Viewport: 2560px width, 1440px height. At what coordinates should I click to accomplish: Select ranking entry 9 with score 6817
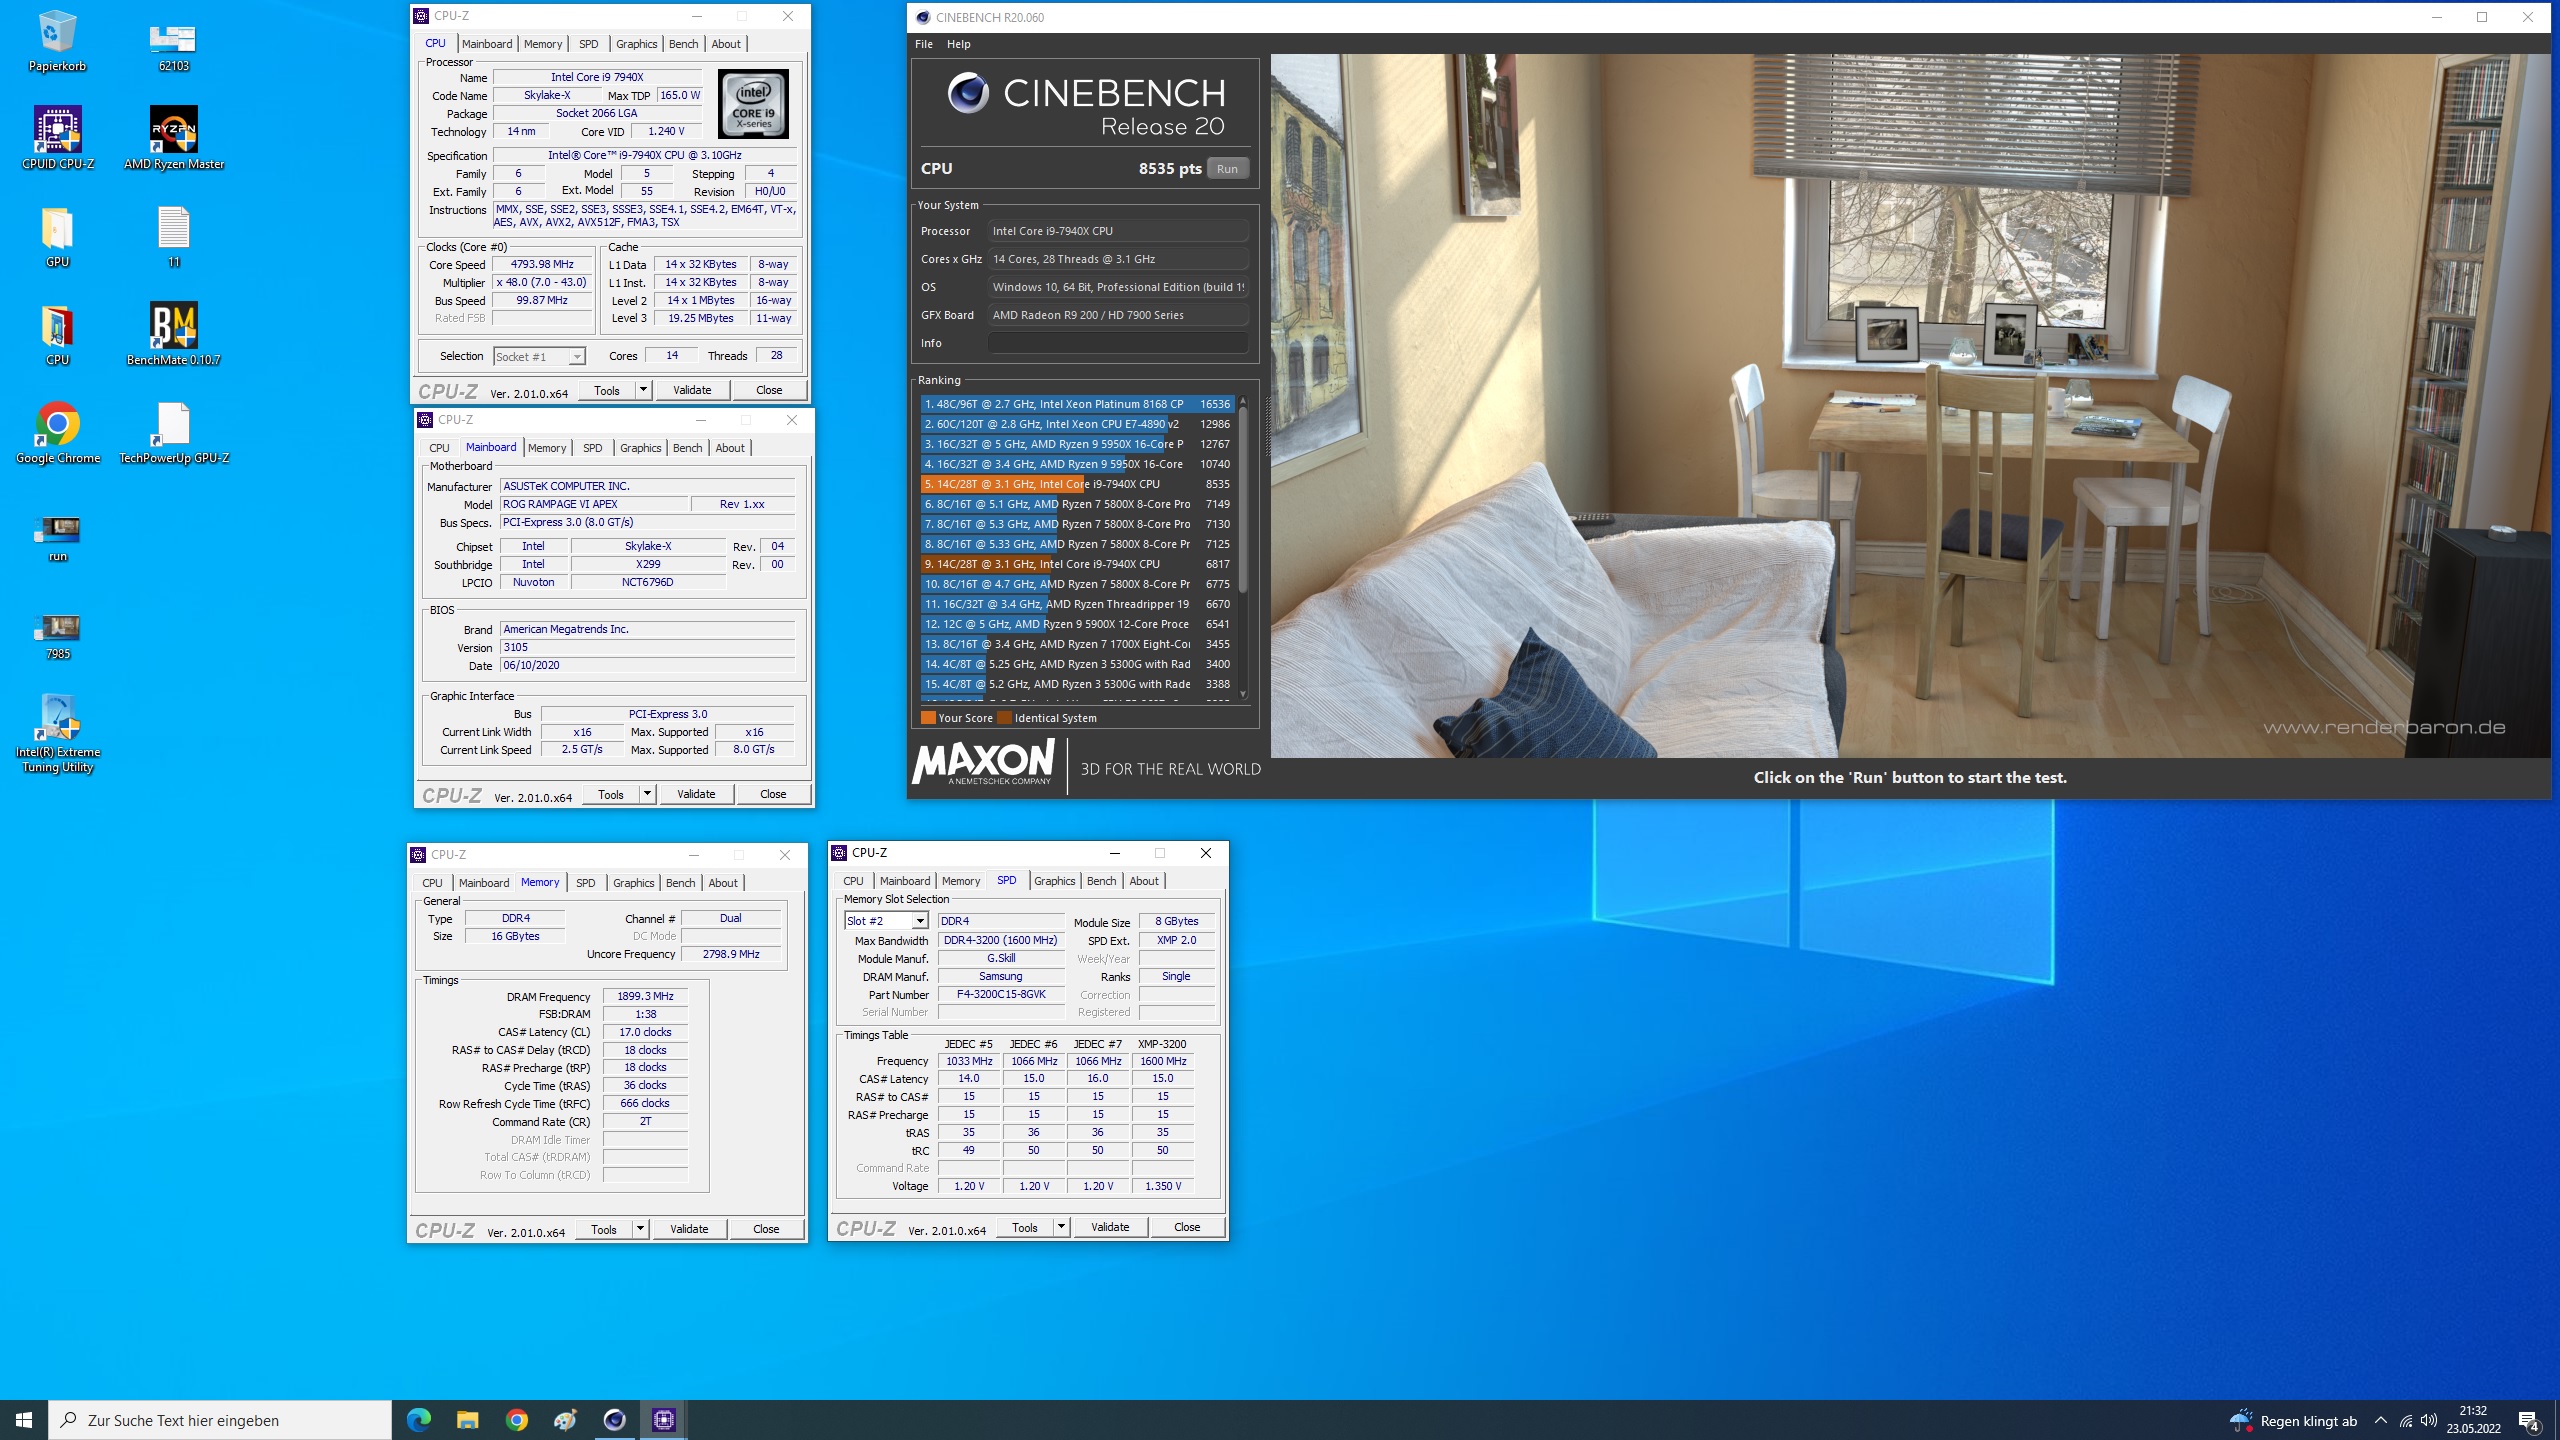(x=1077, y=564)
